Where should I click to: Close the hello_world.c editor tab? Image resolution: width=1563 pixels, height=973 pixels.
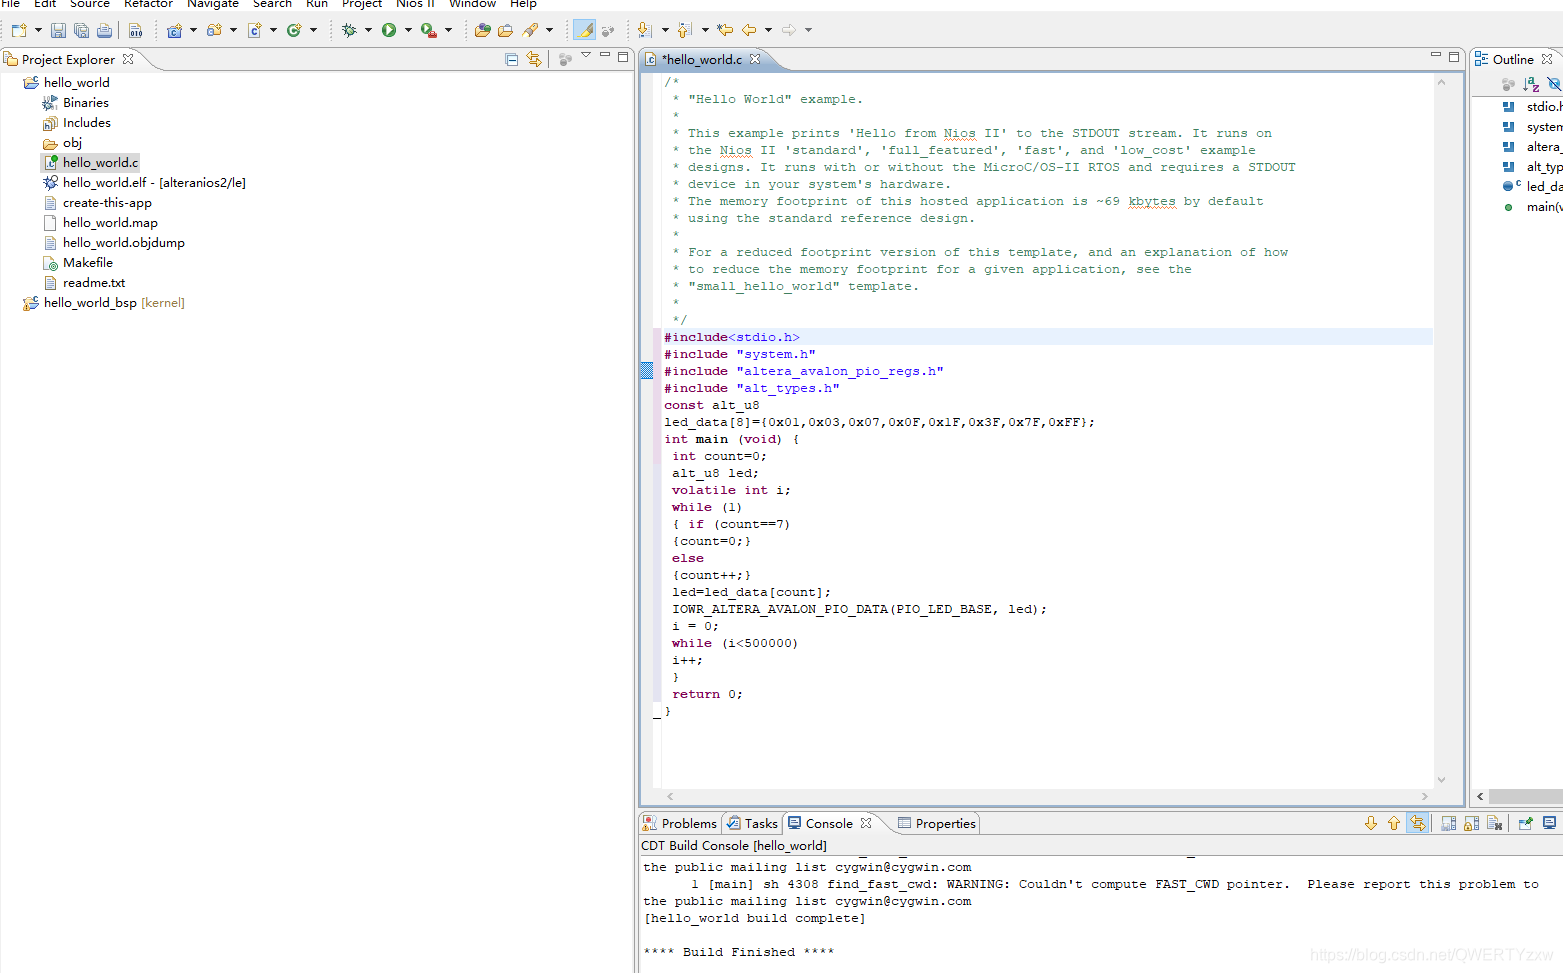(755, 59)
